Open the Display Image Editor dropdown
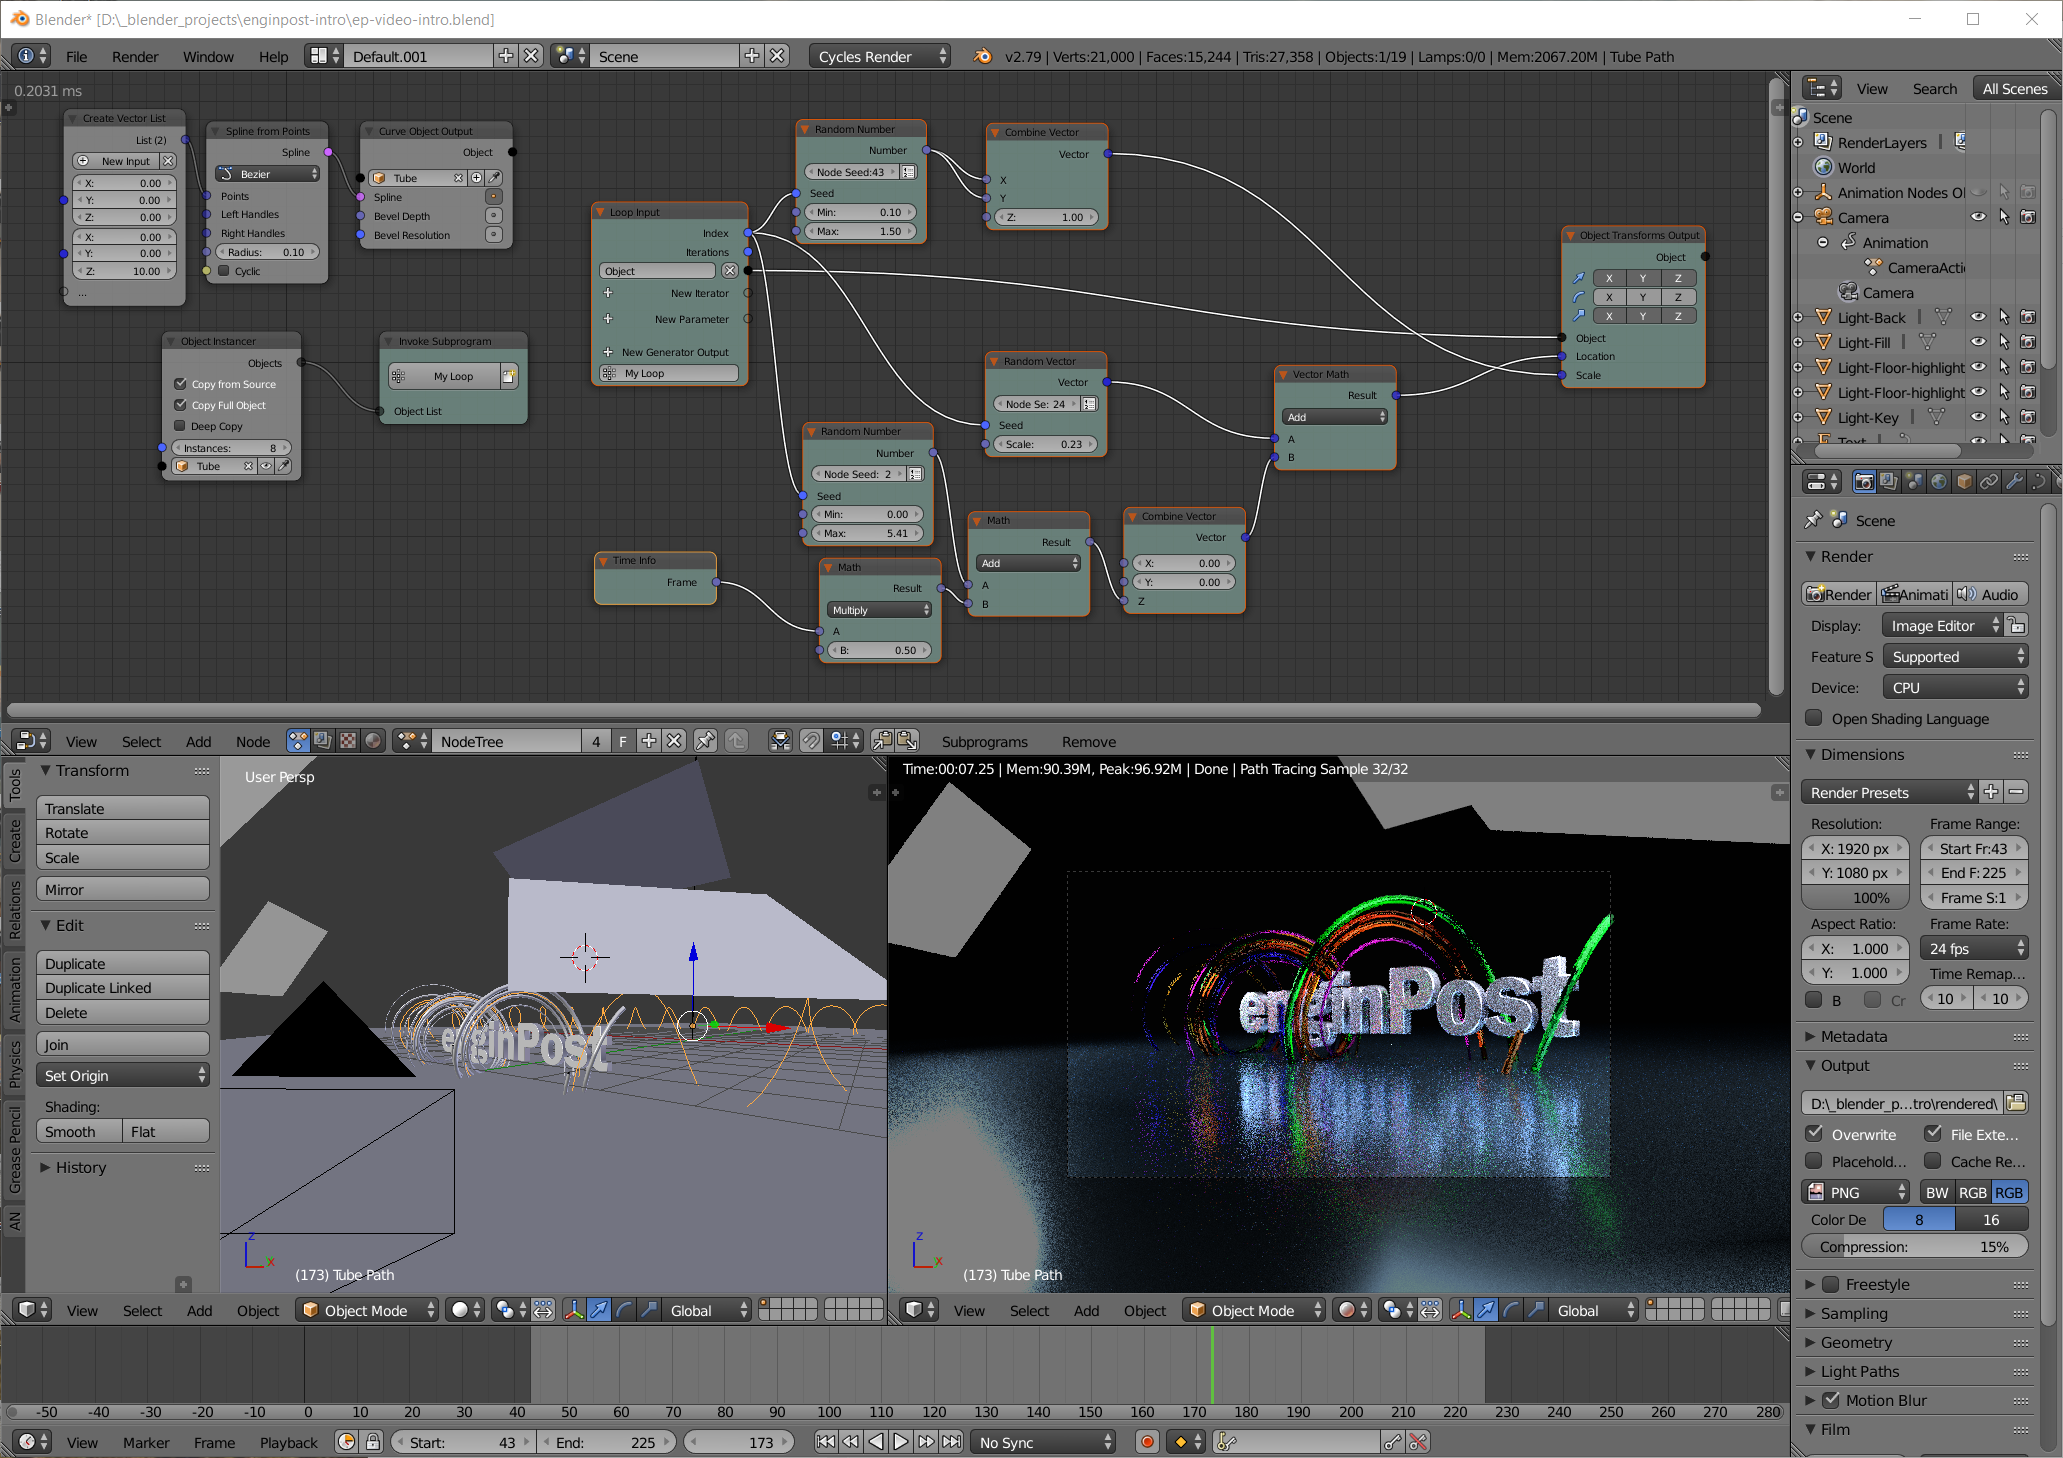2063x1458 pixels. (1942, 625)
